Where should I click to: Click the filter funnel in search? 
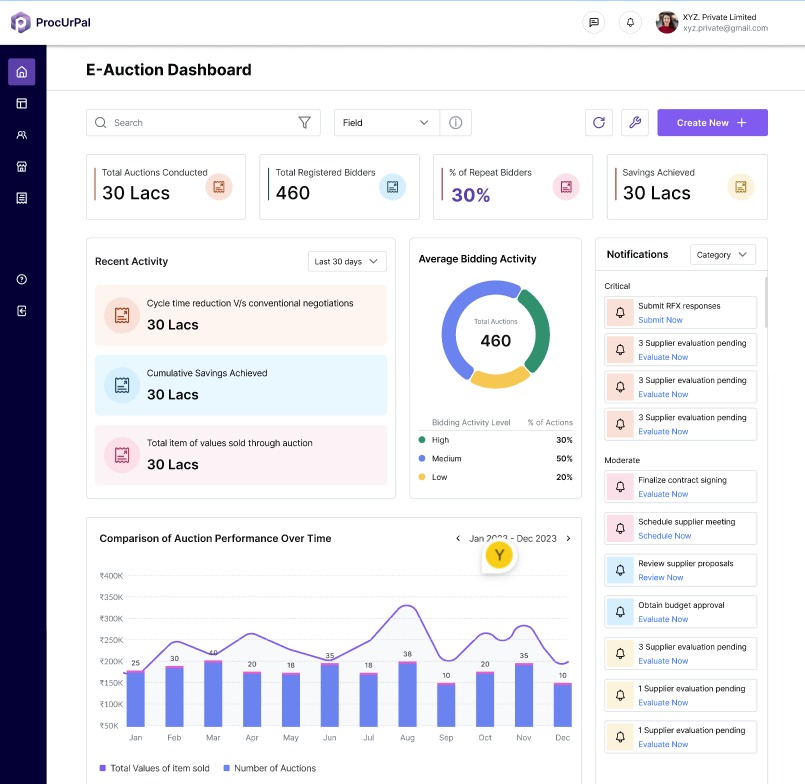tap(305, 123)
